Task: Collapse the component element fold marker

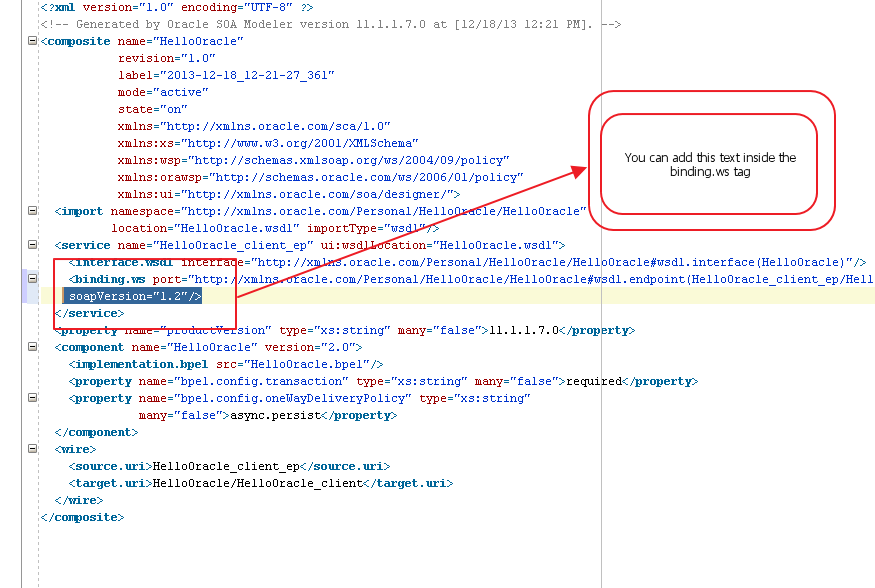Action: click(33, 347)
